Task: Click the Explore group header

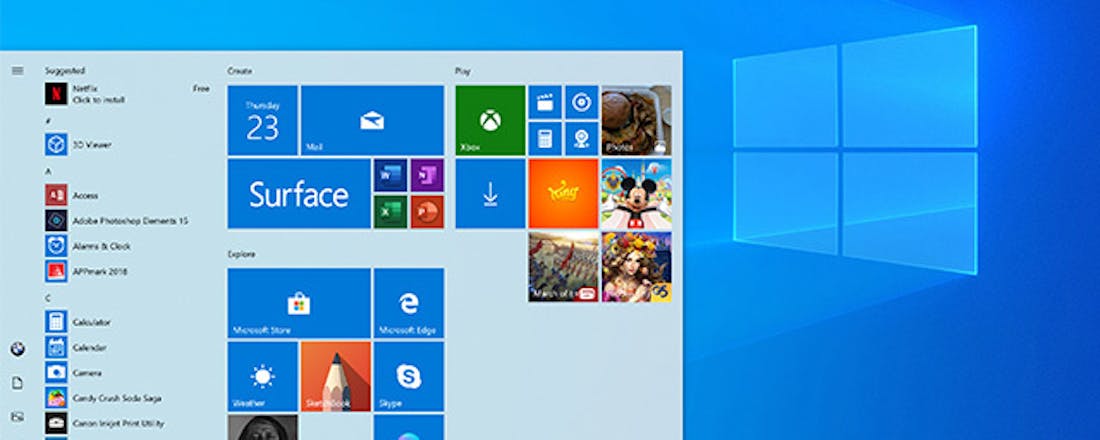Action: [241, 253]
